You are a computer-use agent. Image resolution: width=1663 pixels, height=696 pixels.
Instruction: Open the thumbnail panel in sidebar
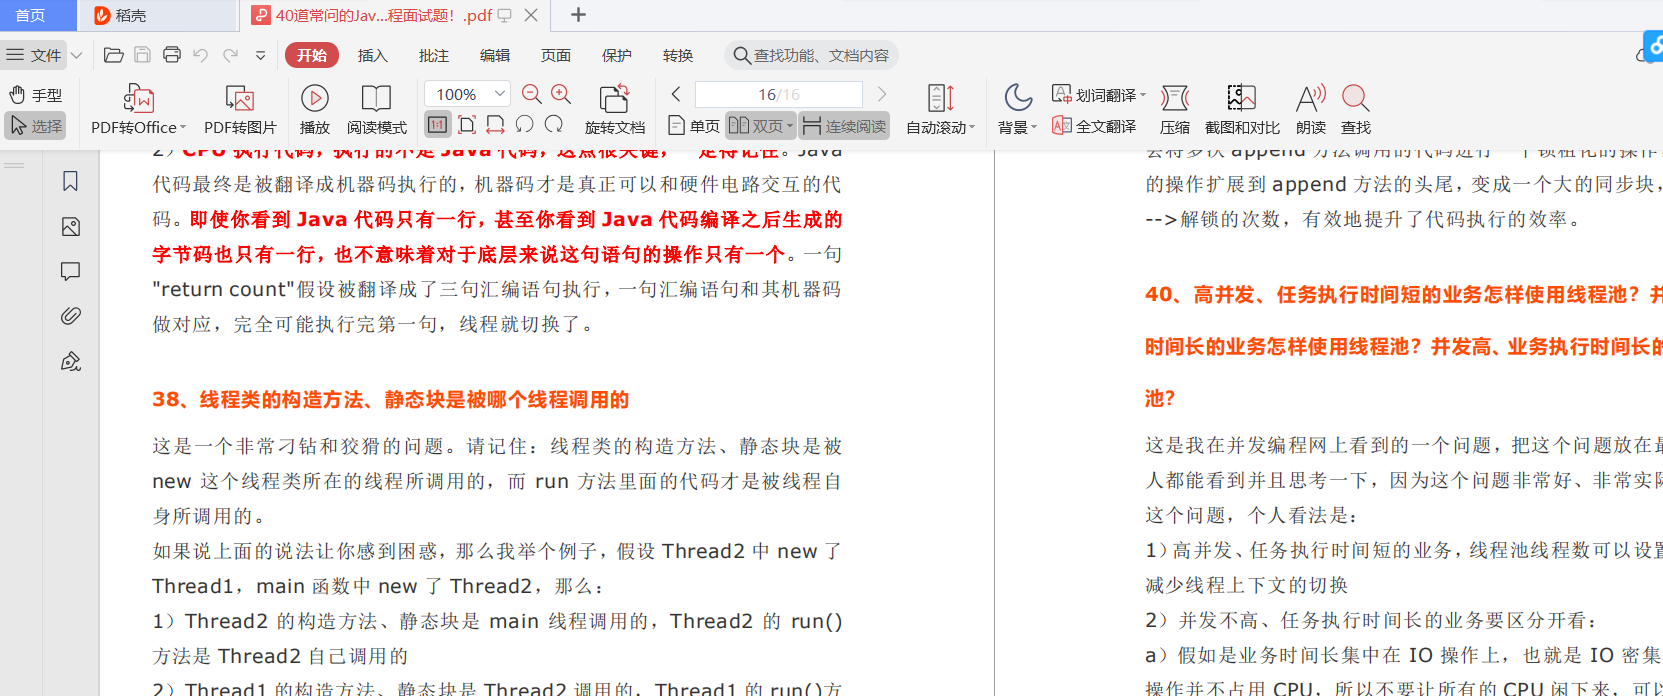click(70, 227)
